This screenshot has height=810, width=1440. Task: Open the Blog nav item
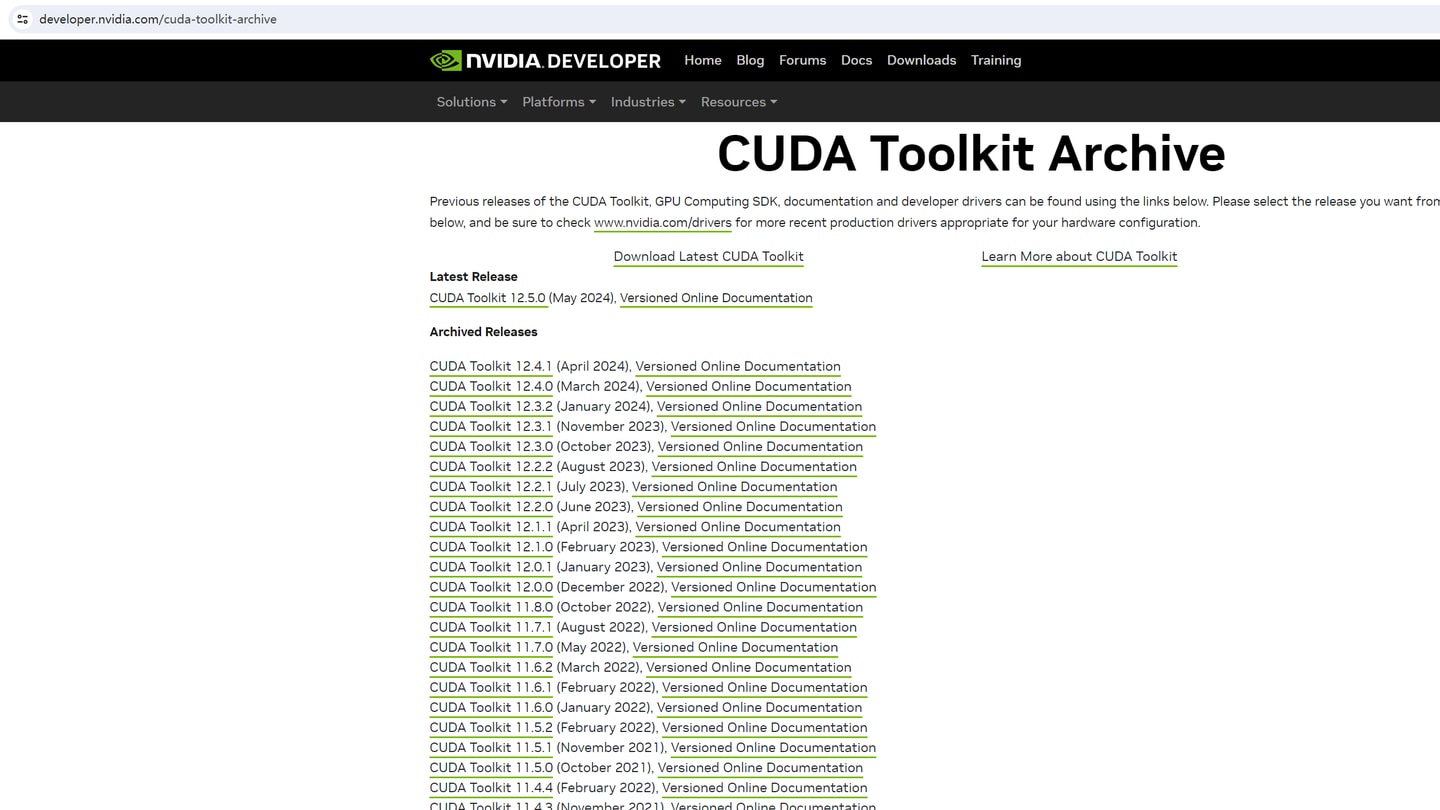[x=750, y=60]
